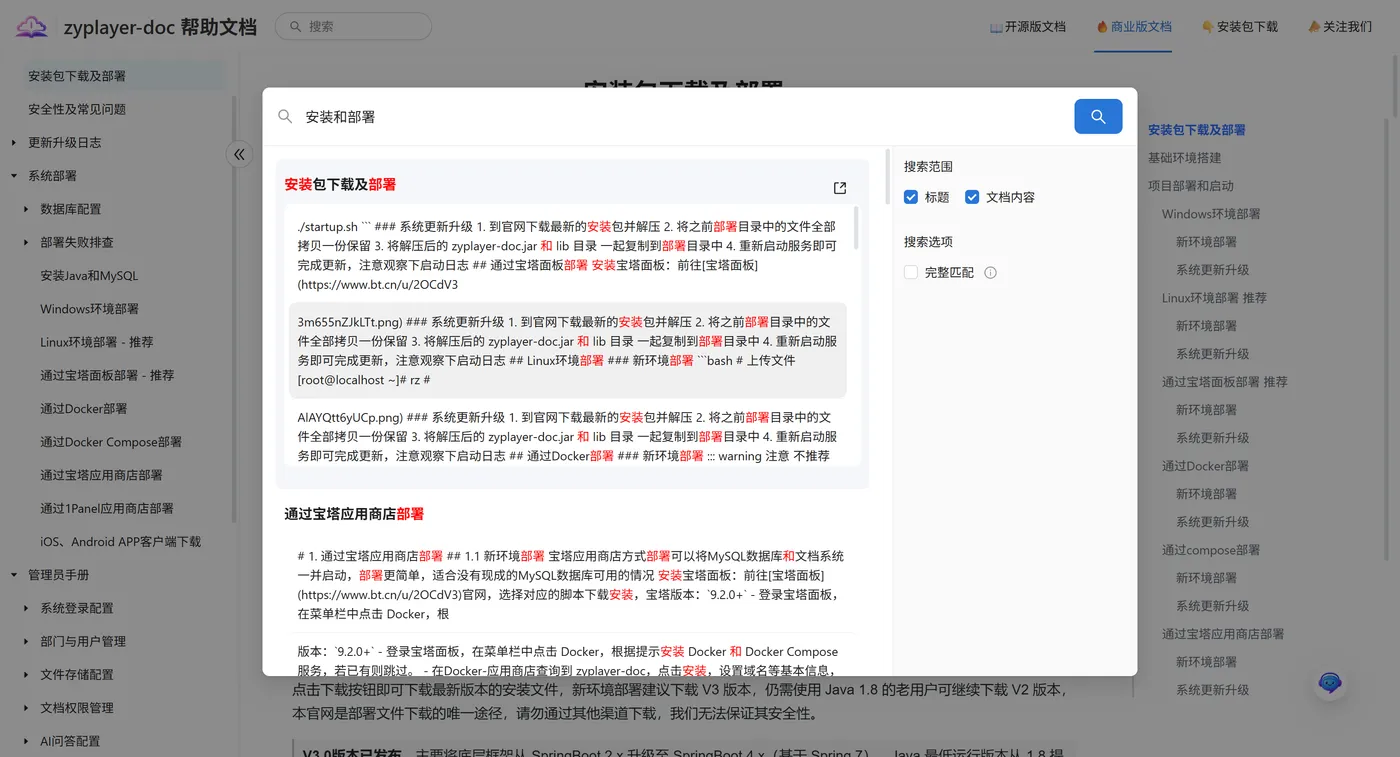Jump to 项目部署和启动 in the page outline
1400x757 pixels.
coord(1191,186)
